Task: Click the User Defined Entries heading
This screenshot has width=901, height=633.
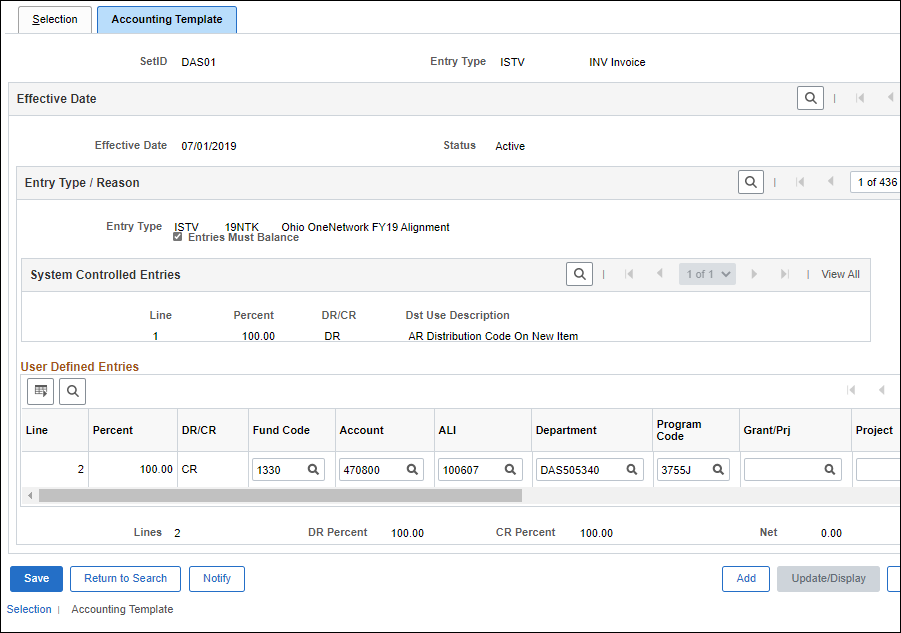Action: pyautogui.click(x=80, y=366)
